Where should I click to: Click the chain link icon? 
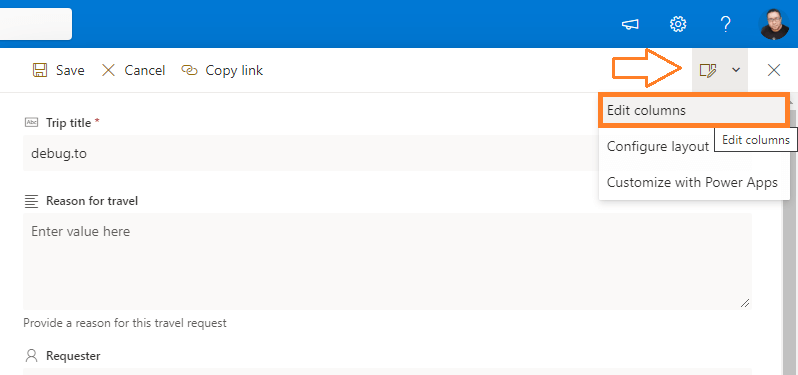189,70
